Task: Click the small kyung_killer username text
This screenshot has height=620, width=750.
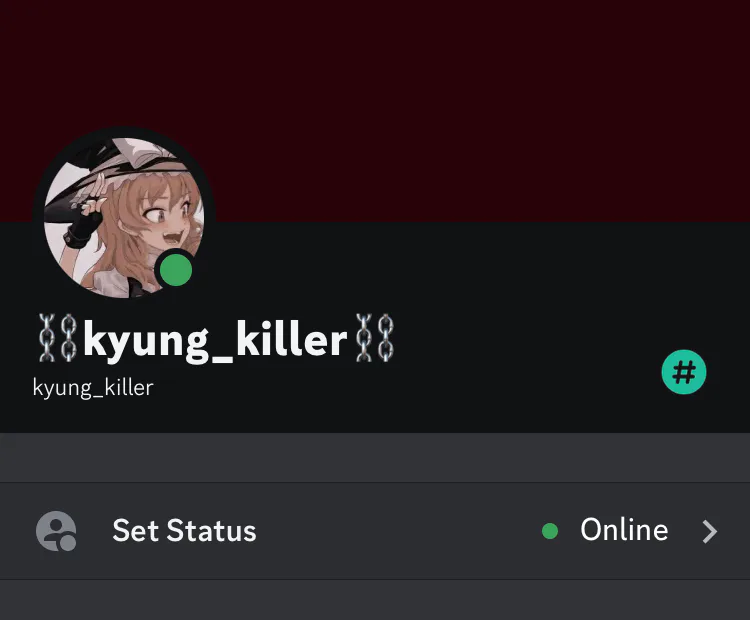Action: 93,388
